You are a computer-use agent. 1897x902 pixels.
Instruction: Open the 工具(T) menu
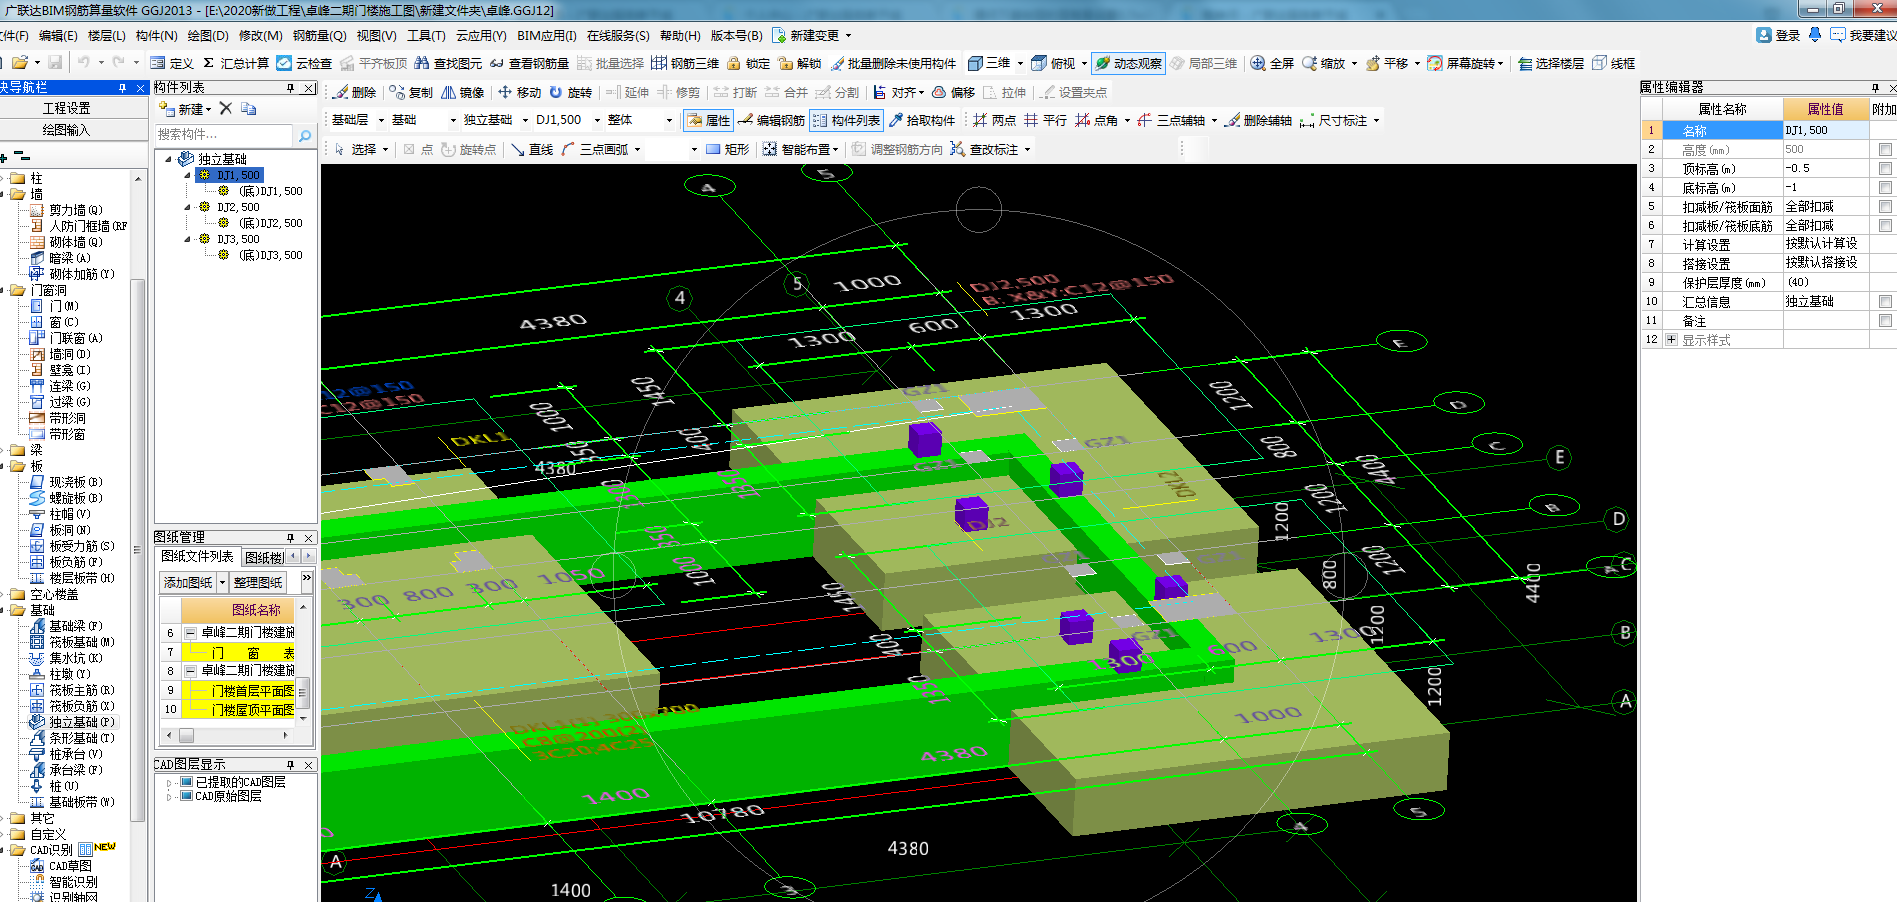tap(426, 35)
